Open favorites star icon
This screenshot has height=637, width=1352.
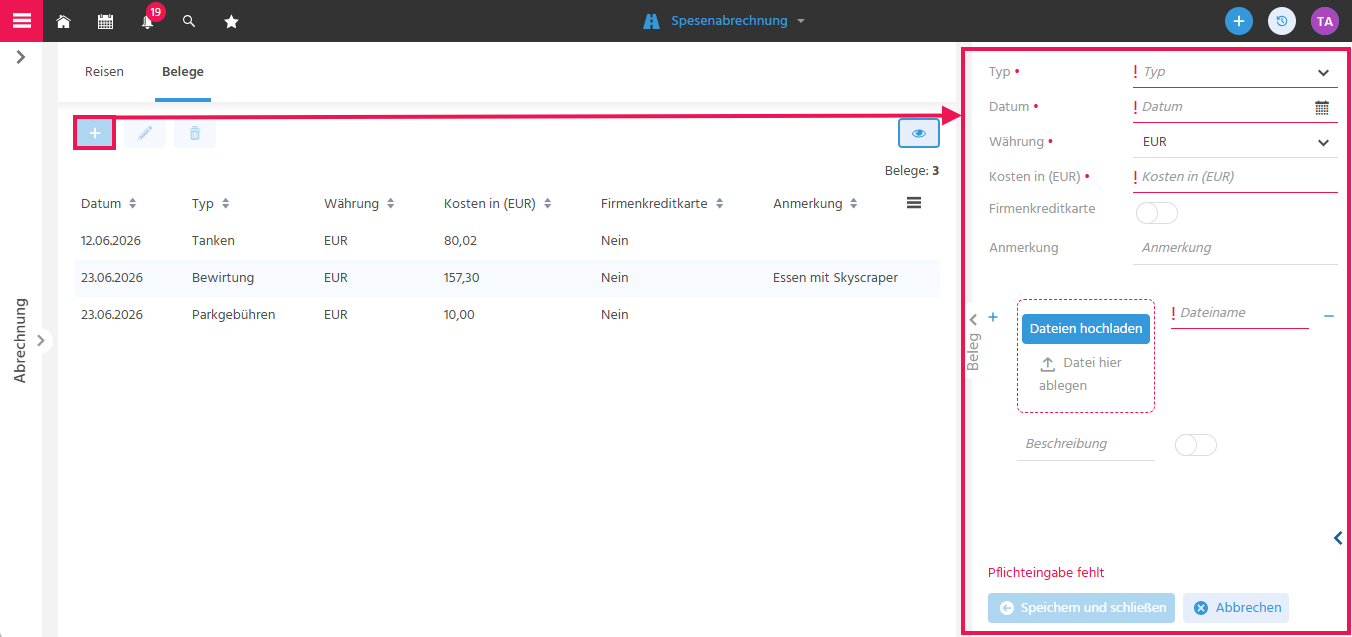click(x=231, y=21)
